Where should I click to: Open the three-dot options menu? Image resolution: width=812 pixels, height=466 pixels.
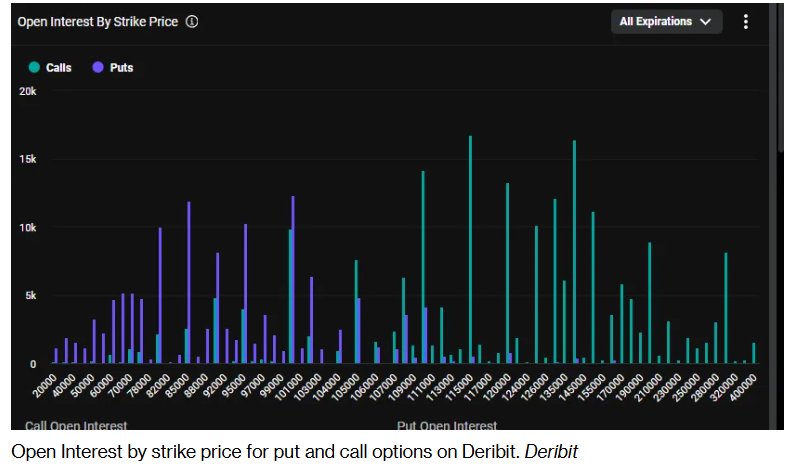point(746,22)
